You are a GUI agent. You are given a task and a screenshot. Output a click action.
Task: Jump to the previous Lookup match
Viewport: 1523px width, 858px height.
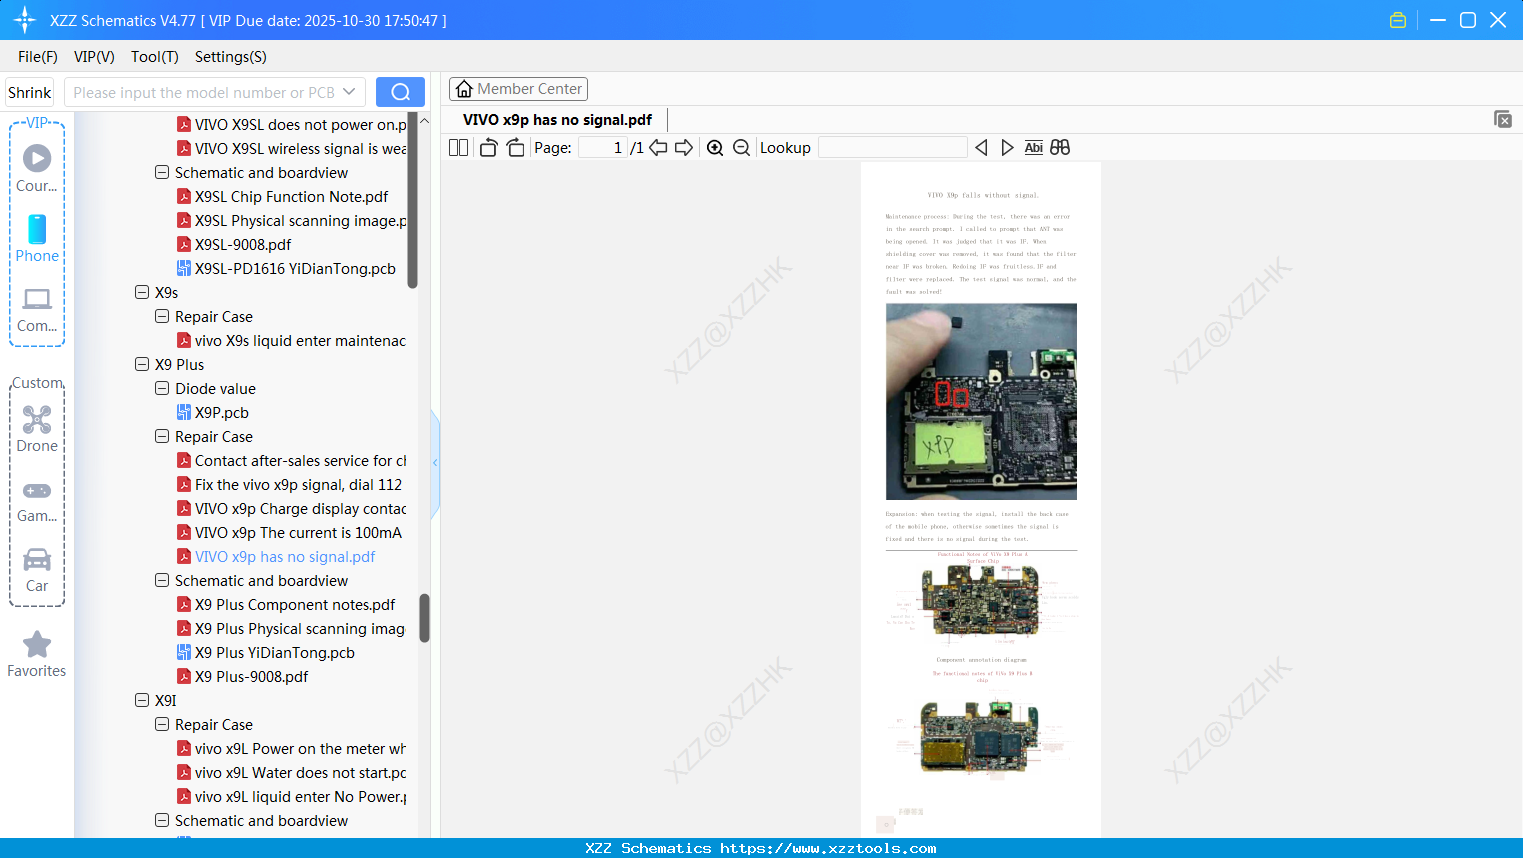pos(981,148)
